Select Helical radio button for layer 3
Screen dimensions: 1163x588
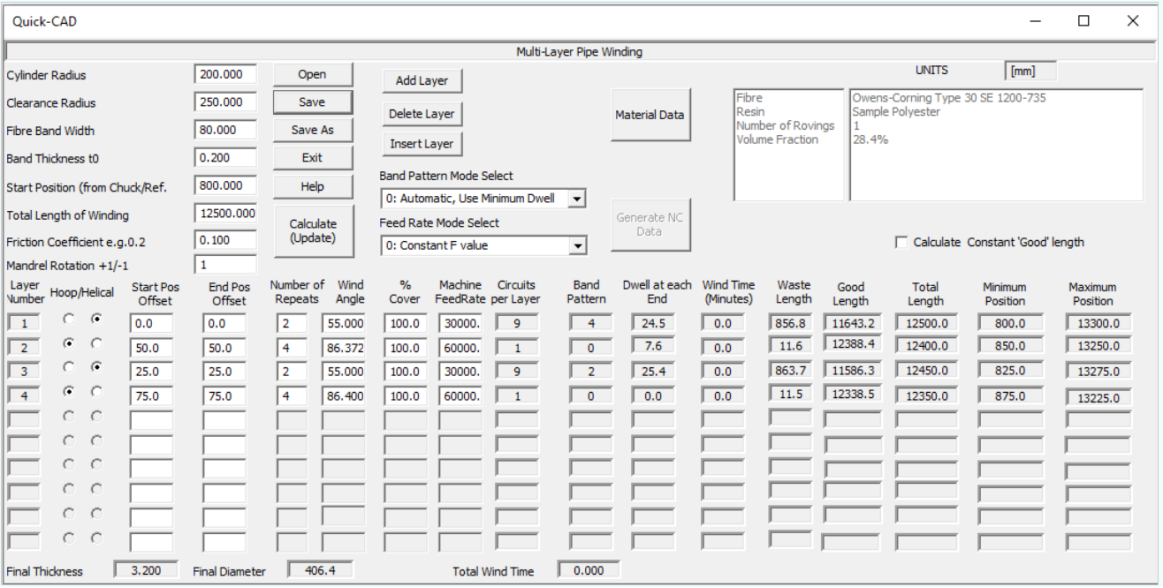point(96,367)
